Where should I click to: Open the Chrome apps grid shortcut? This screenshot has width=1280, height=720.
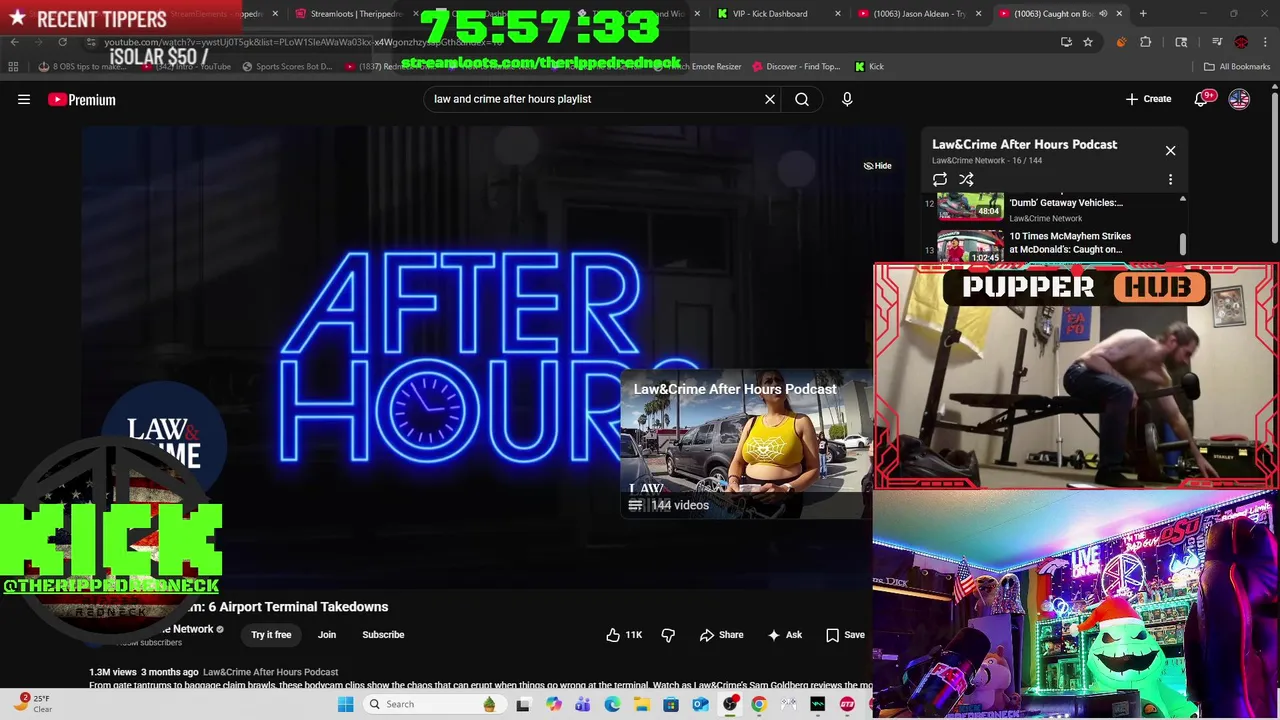click(13, 67)
